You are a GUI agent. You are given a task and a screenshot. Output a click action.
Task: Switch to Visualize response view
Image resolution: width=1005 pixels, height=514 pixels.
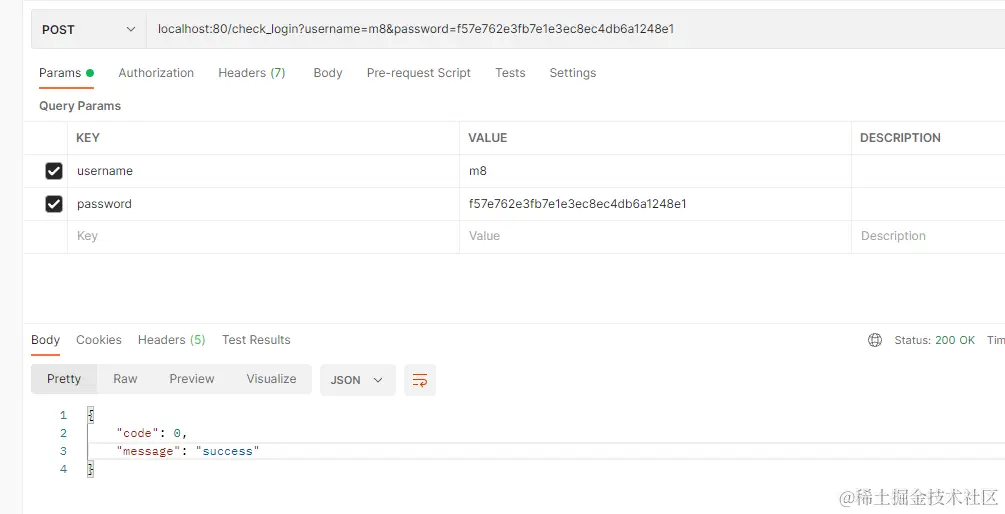271,379
